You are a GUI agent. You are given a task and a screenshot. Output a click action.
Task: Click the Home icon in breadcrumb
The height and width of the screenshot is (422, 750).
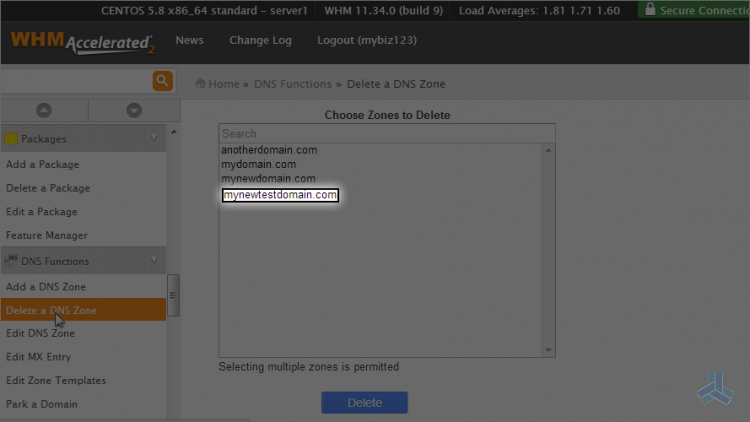click(x=200, y=84)
